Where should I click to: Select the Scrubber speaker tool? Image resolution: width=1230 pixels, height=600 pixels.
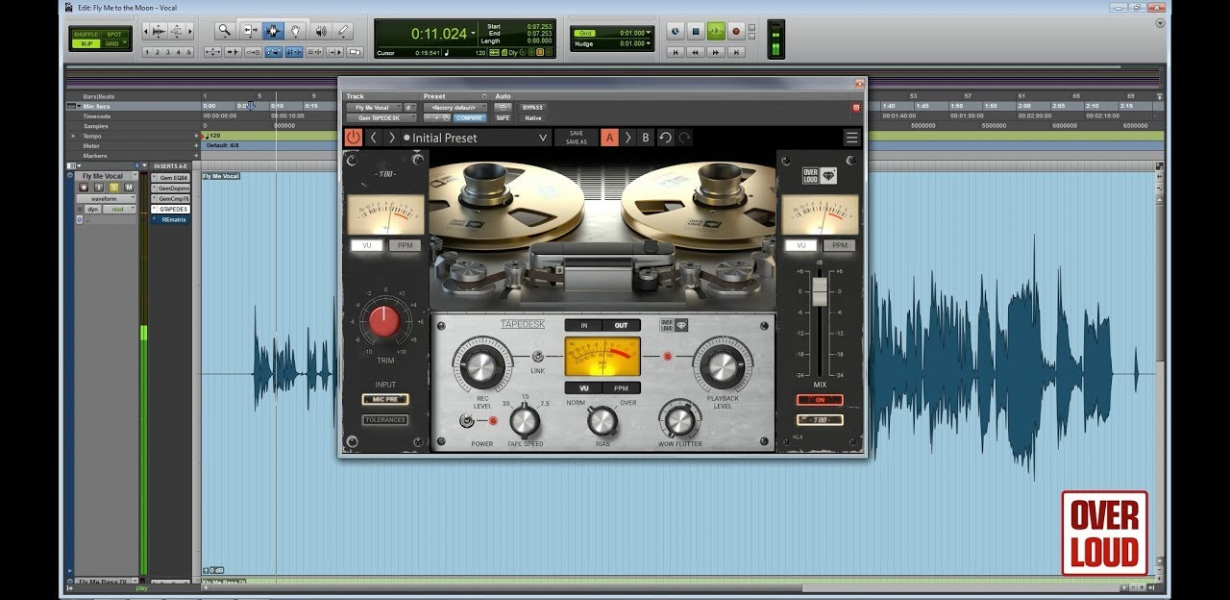click(x=320, y=31)
